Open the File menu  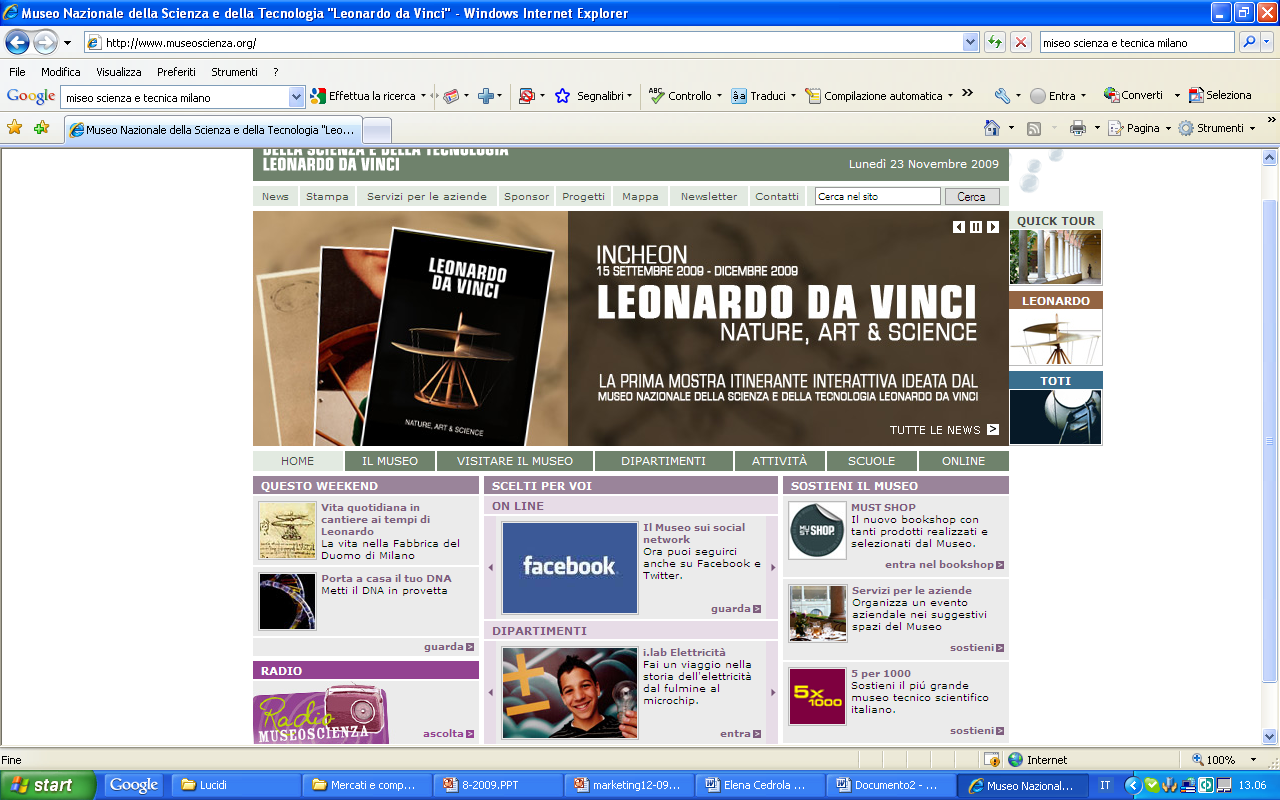(17, 72)
